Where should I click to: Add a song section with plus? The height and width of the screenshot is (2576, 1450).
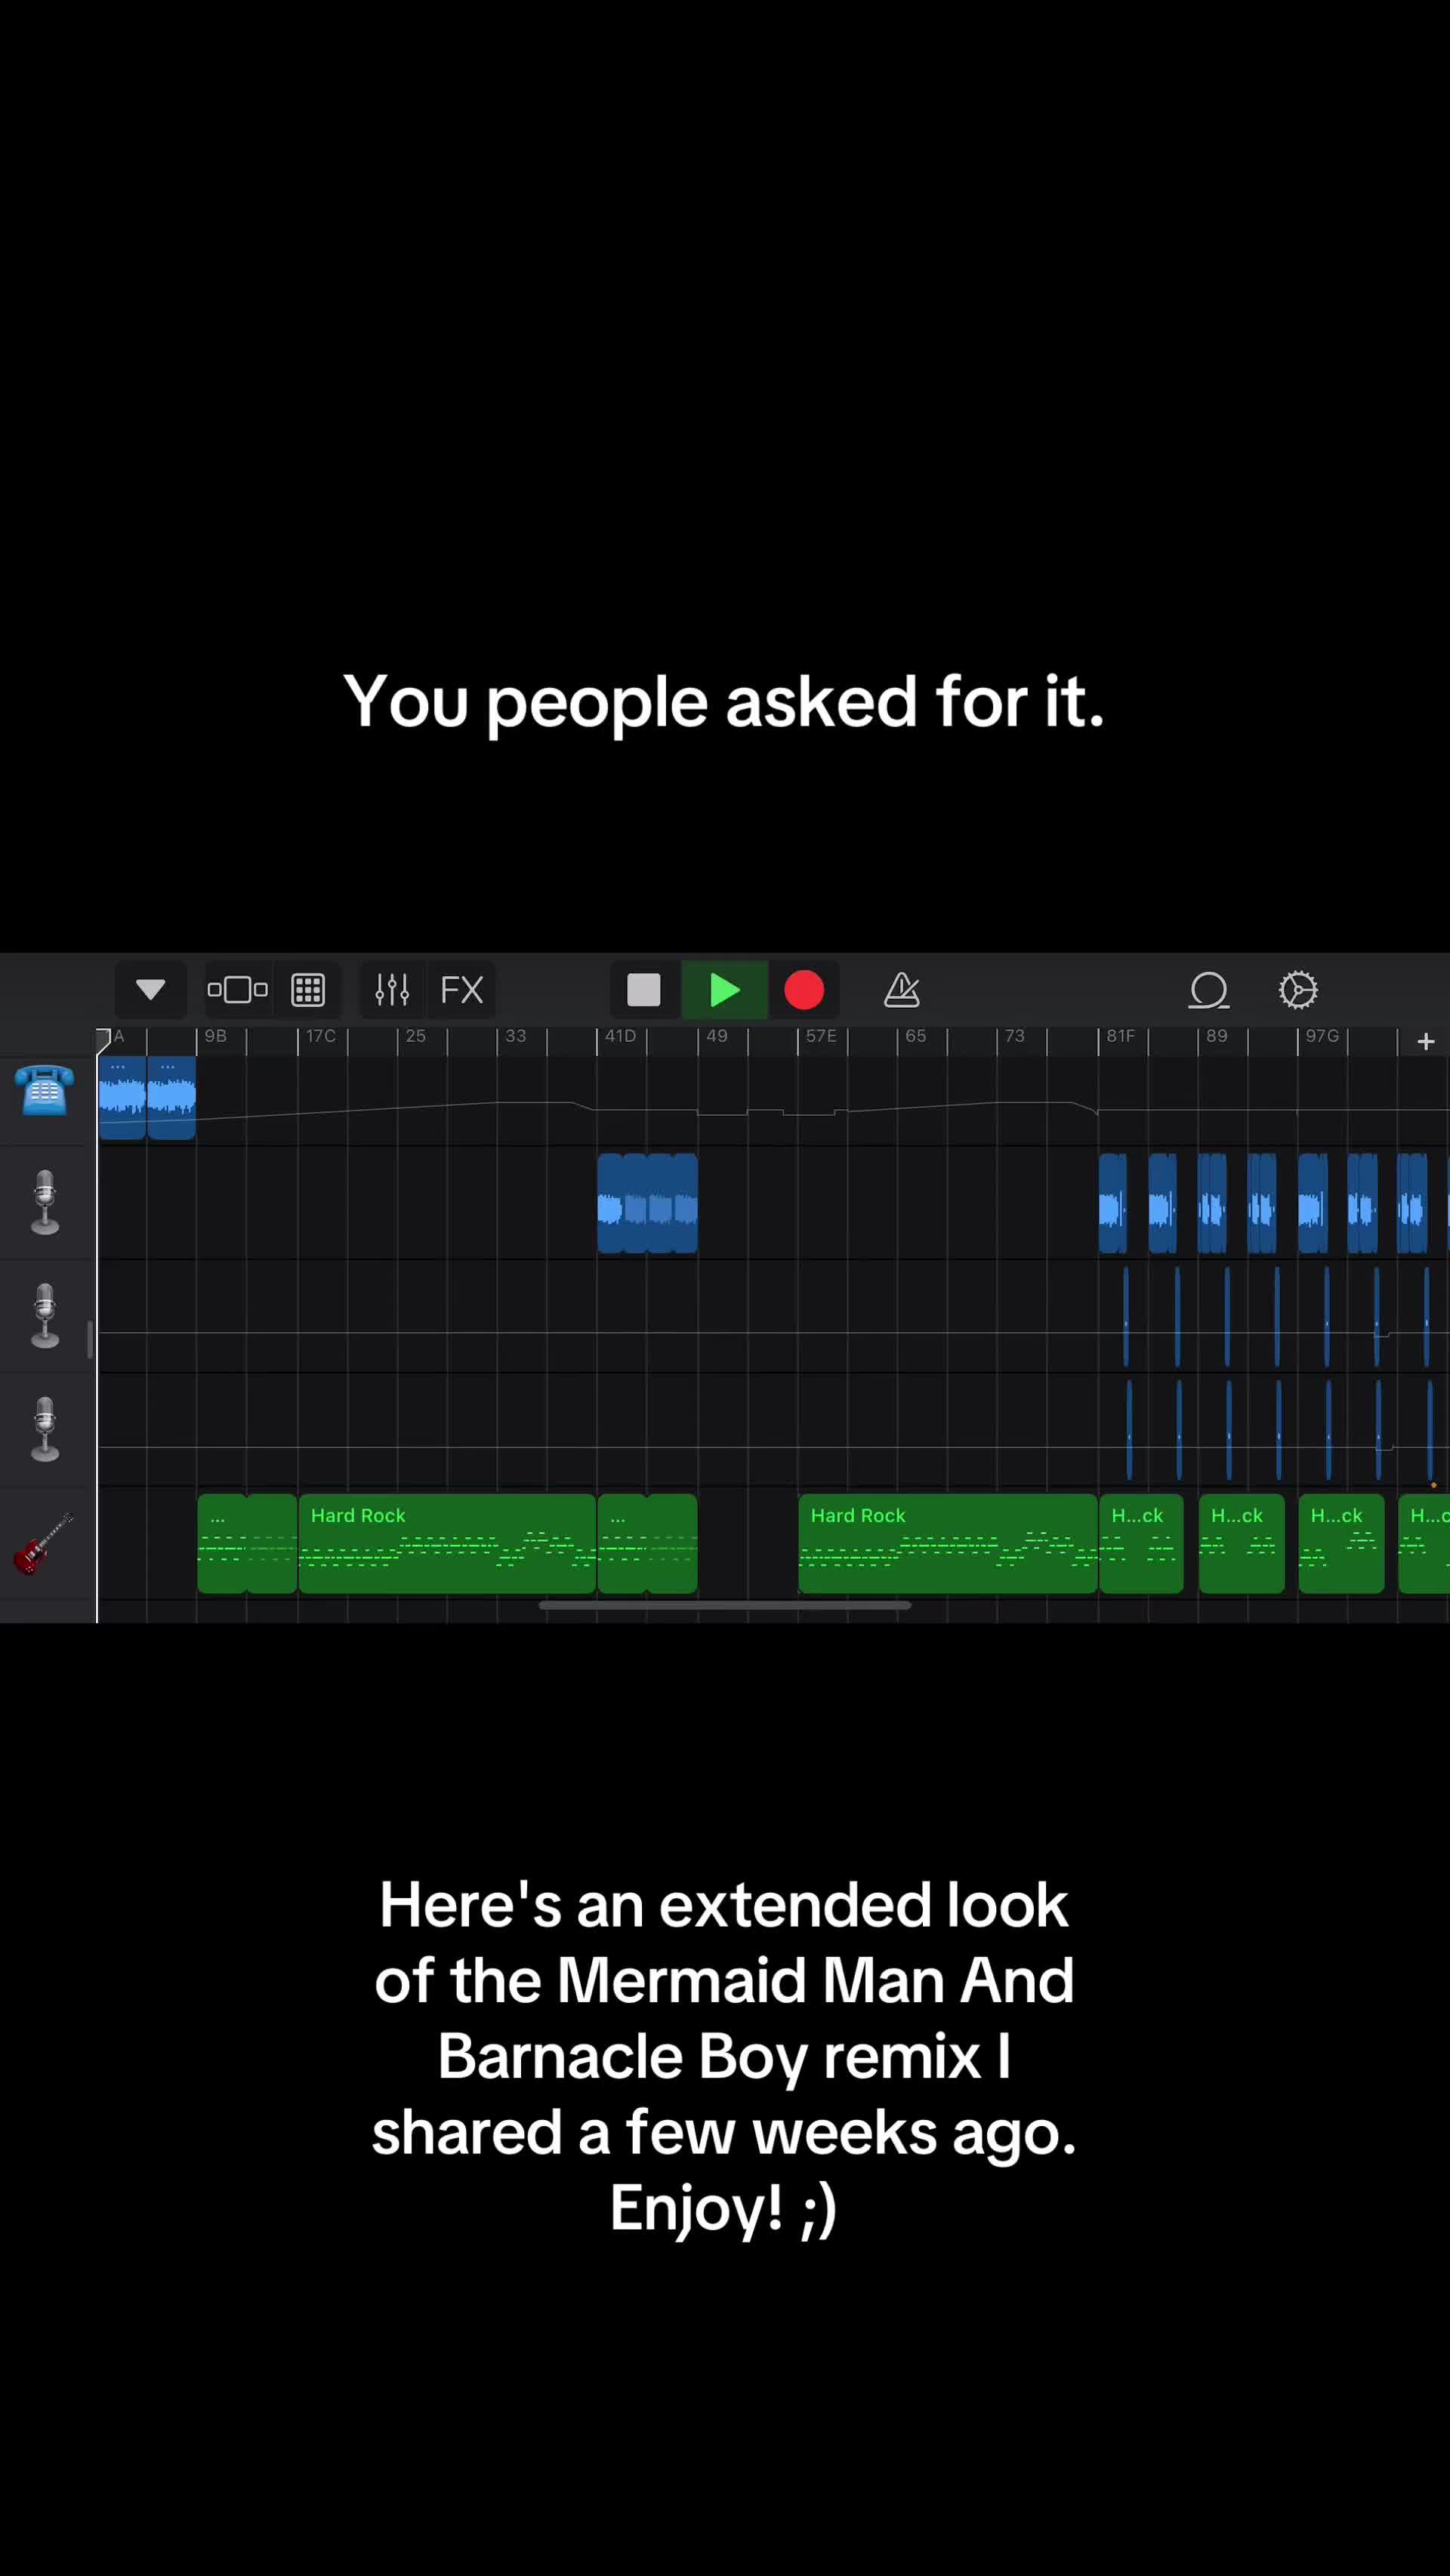[x=1426, y=1041]
